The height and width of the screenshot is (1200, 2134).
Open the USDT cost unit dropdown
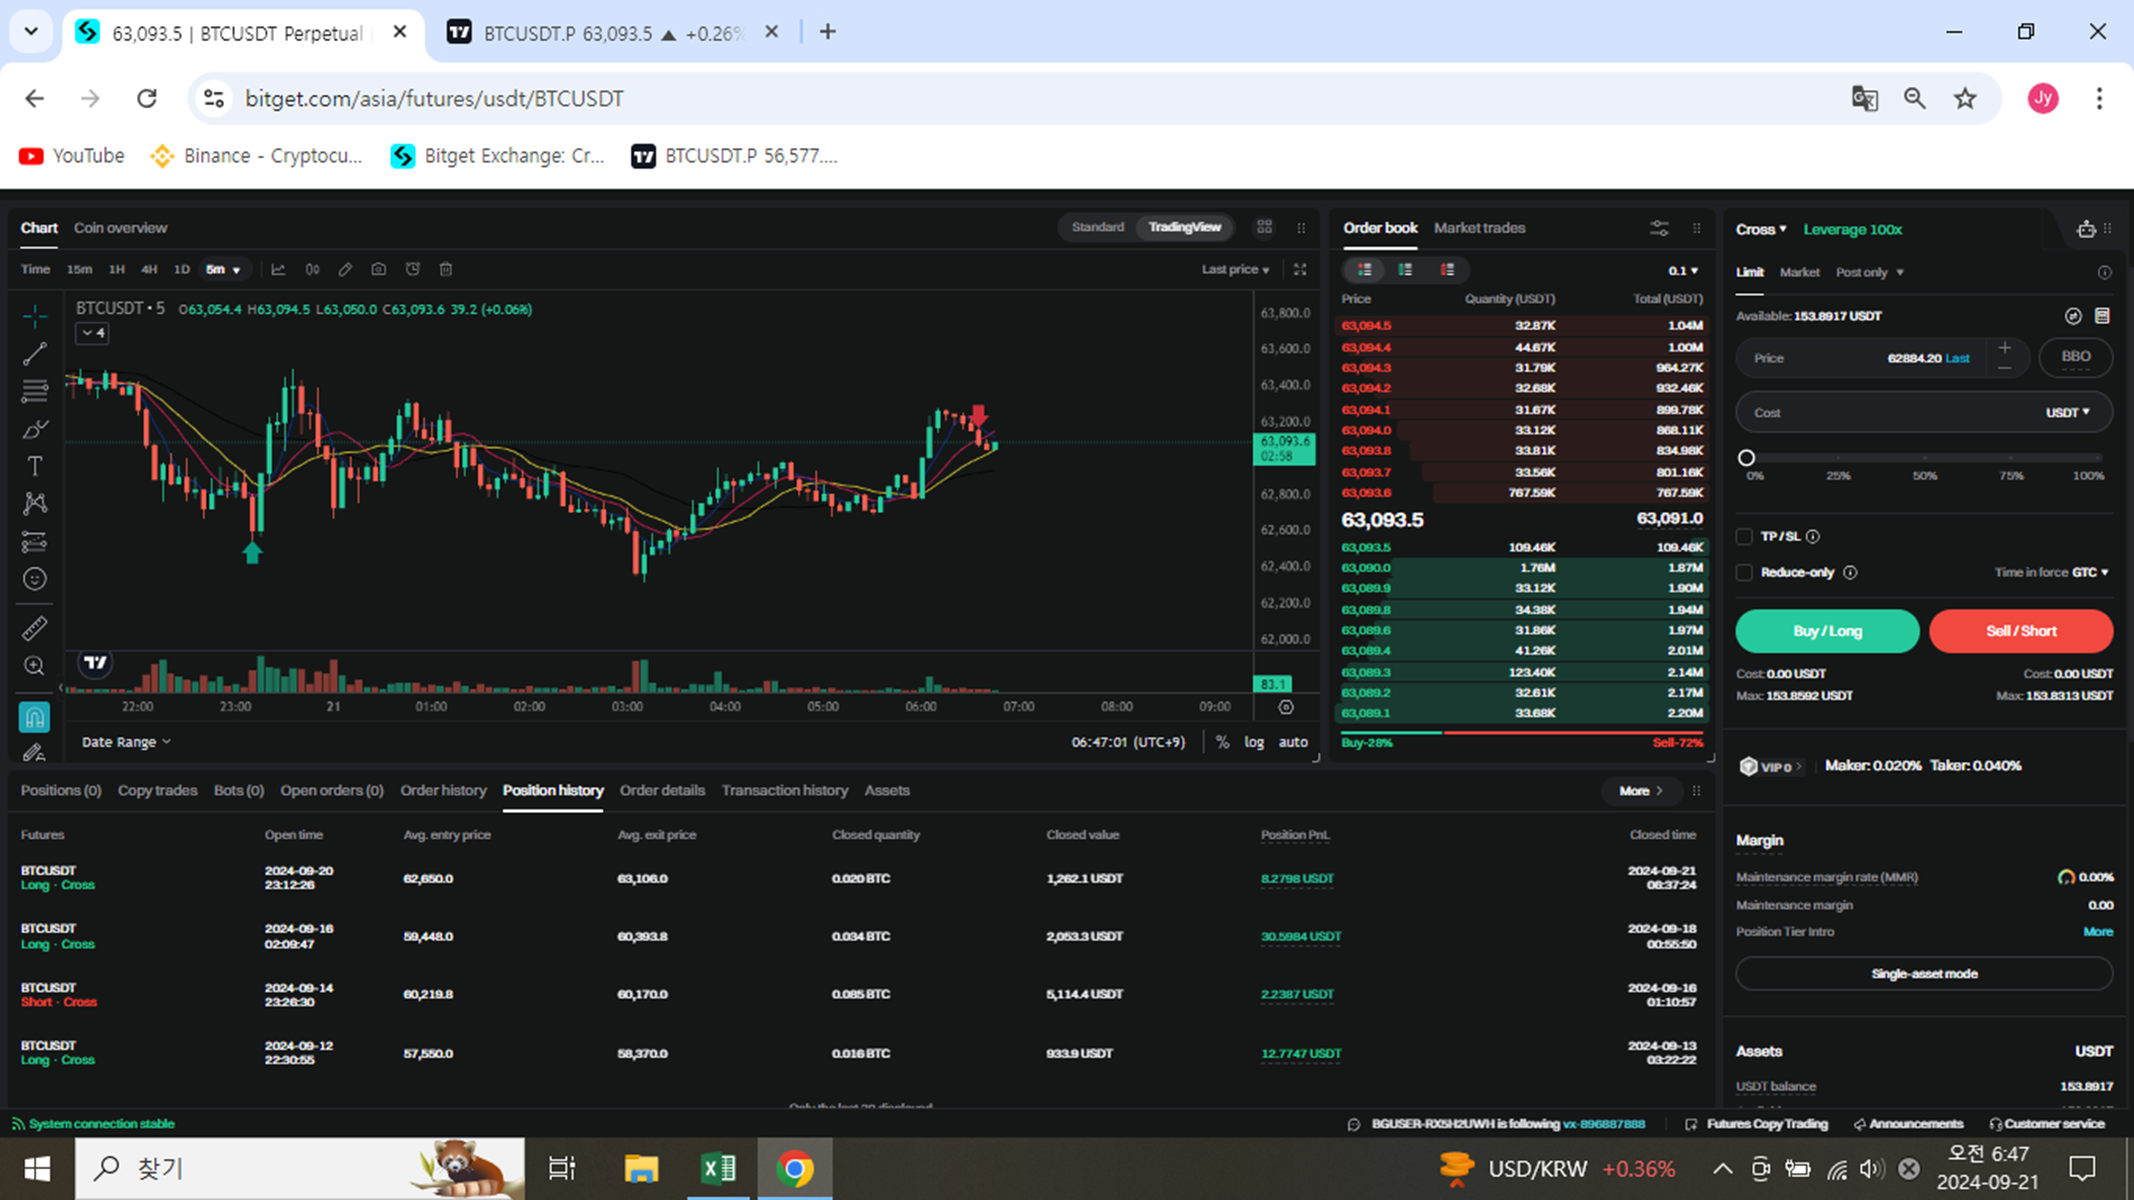pyautogui.click(x=2067, y=412)
